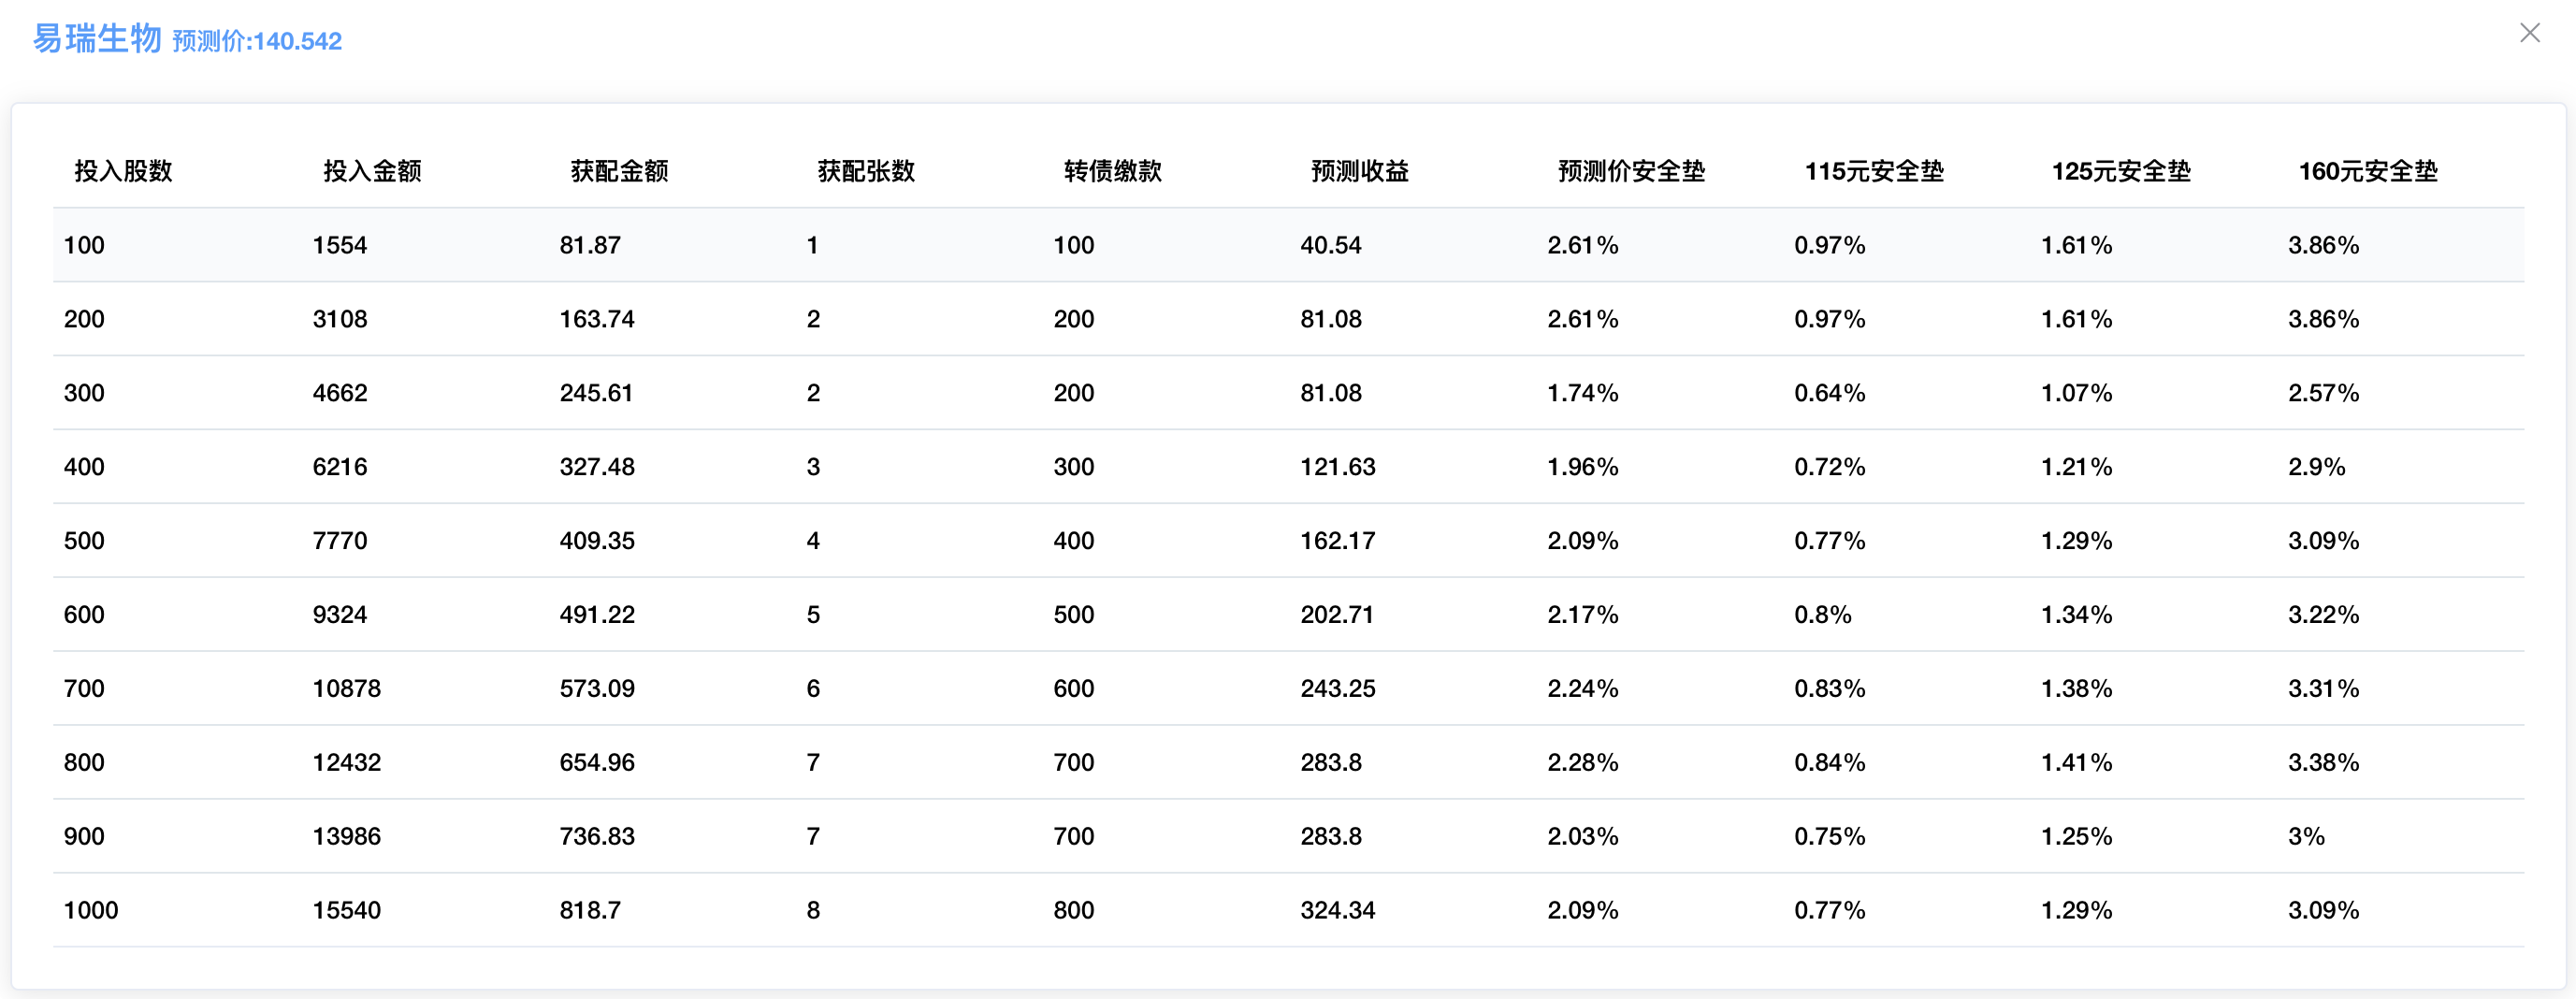Close the 易瑞生物 dialog with the X
Image resolution: width=2576 pixels, height=999 pixels.
tap(2529, 33)
